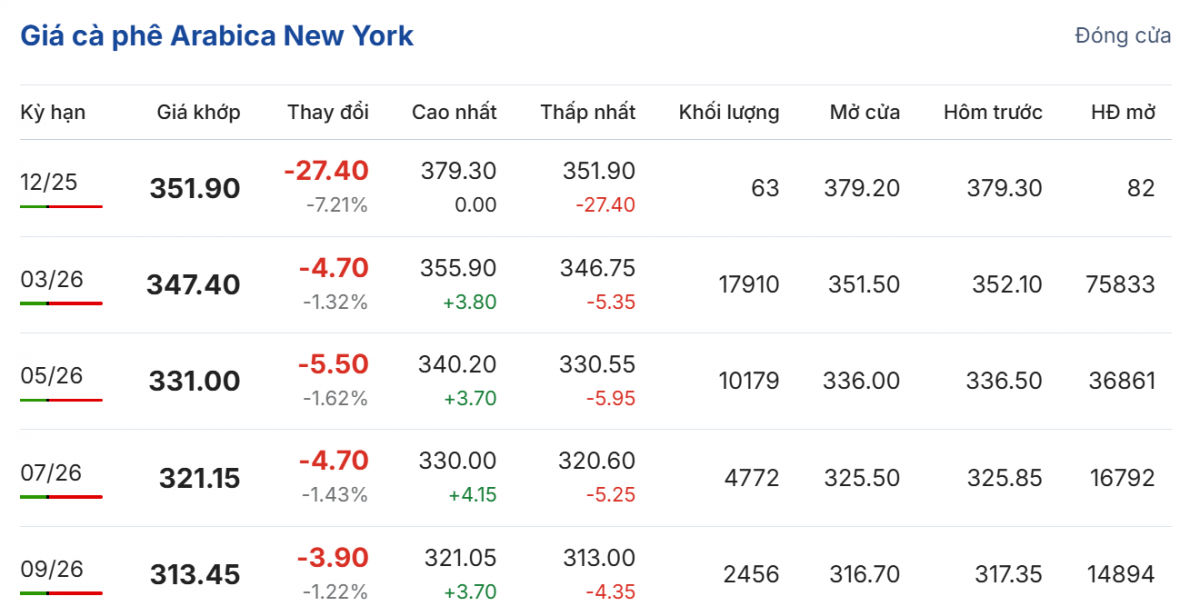This screenshot has height=616, width=1200.
Task: Click the 17910 volume value
Action: click(749, 285)
